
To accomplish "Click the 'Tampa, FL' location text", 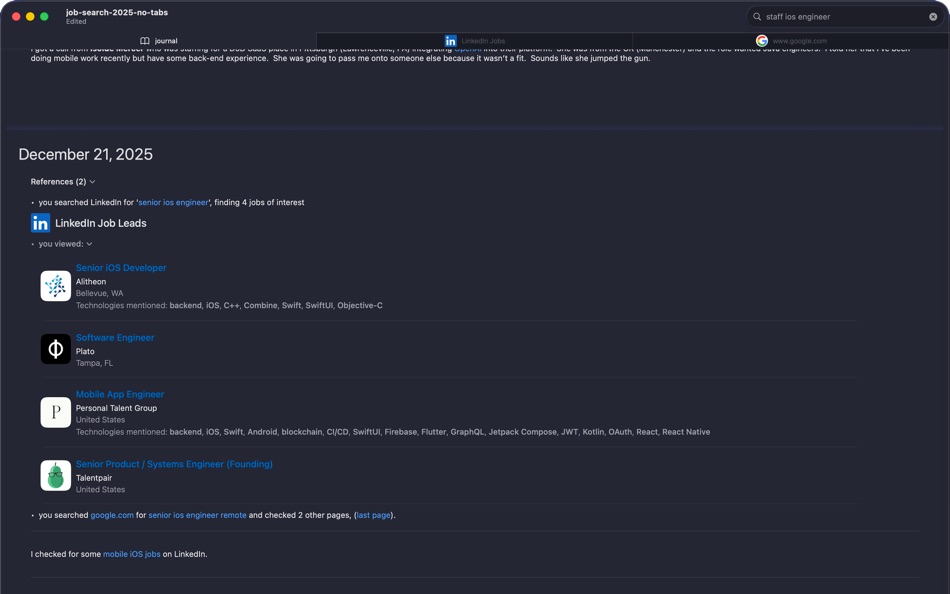I will click(95, 363).
